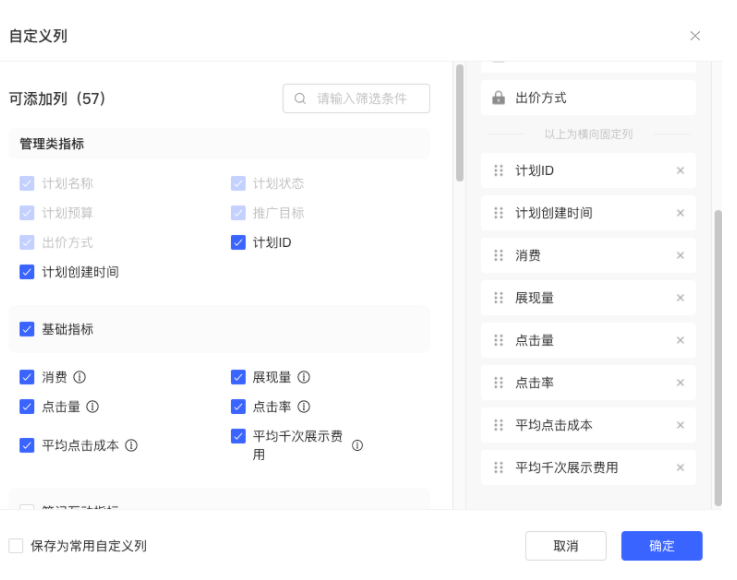
Task: Remove 消费 from selected columns
Action: click(x=680, y=255)
